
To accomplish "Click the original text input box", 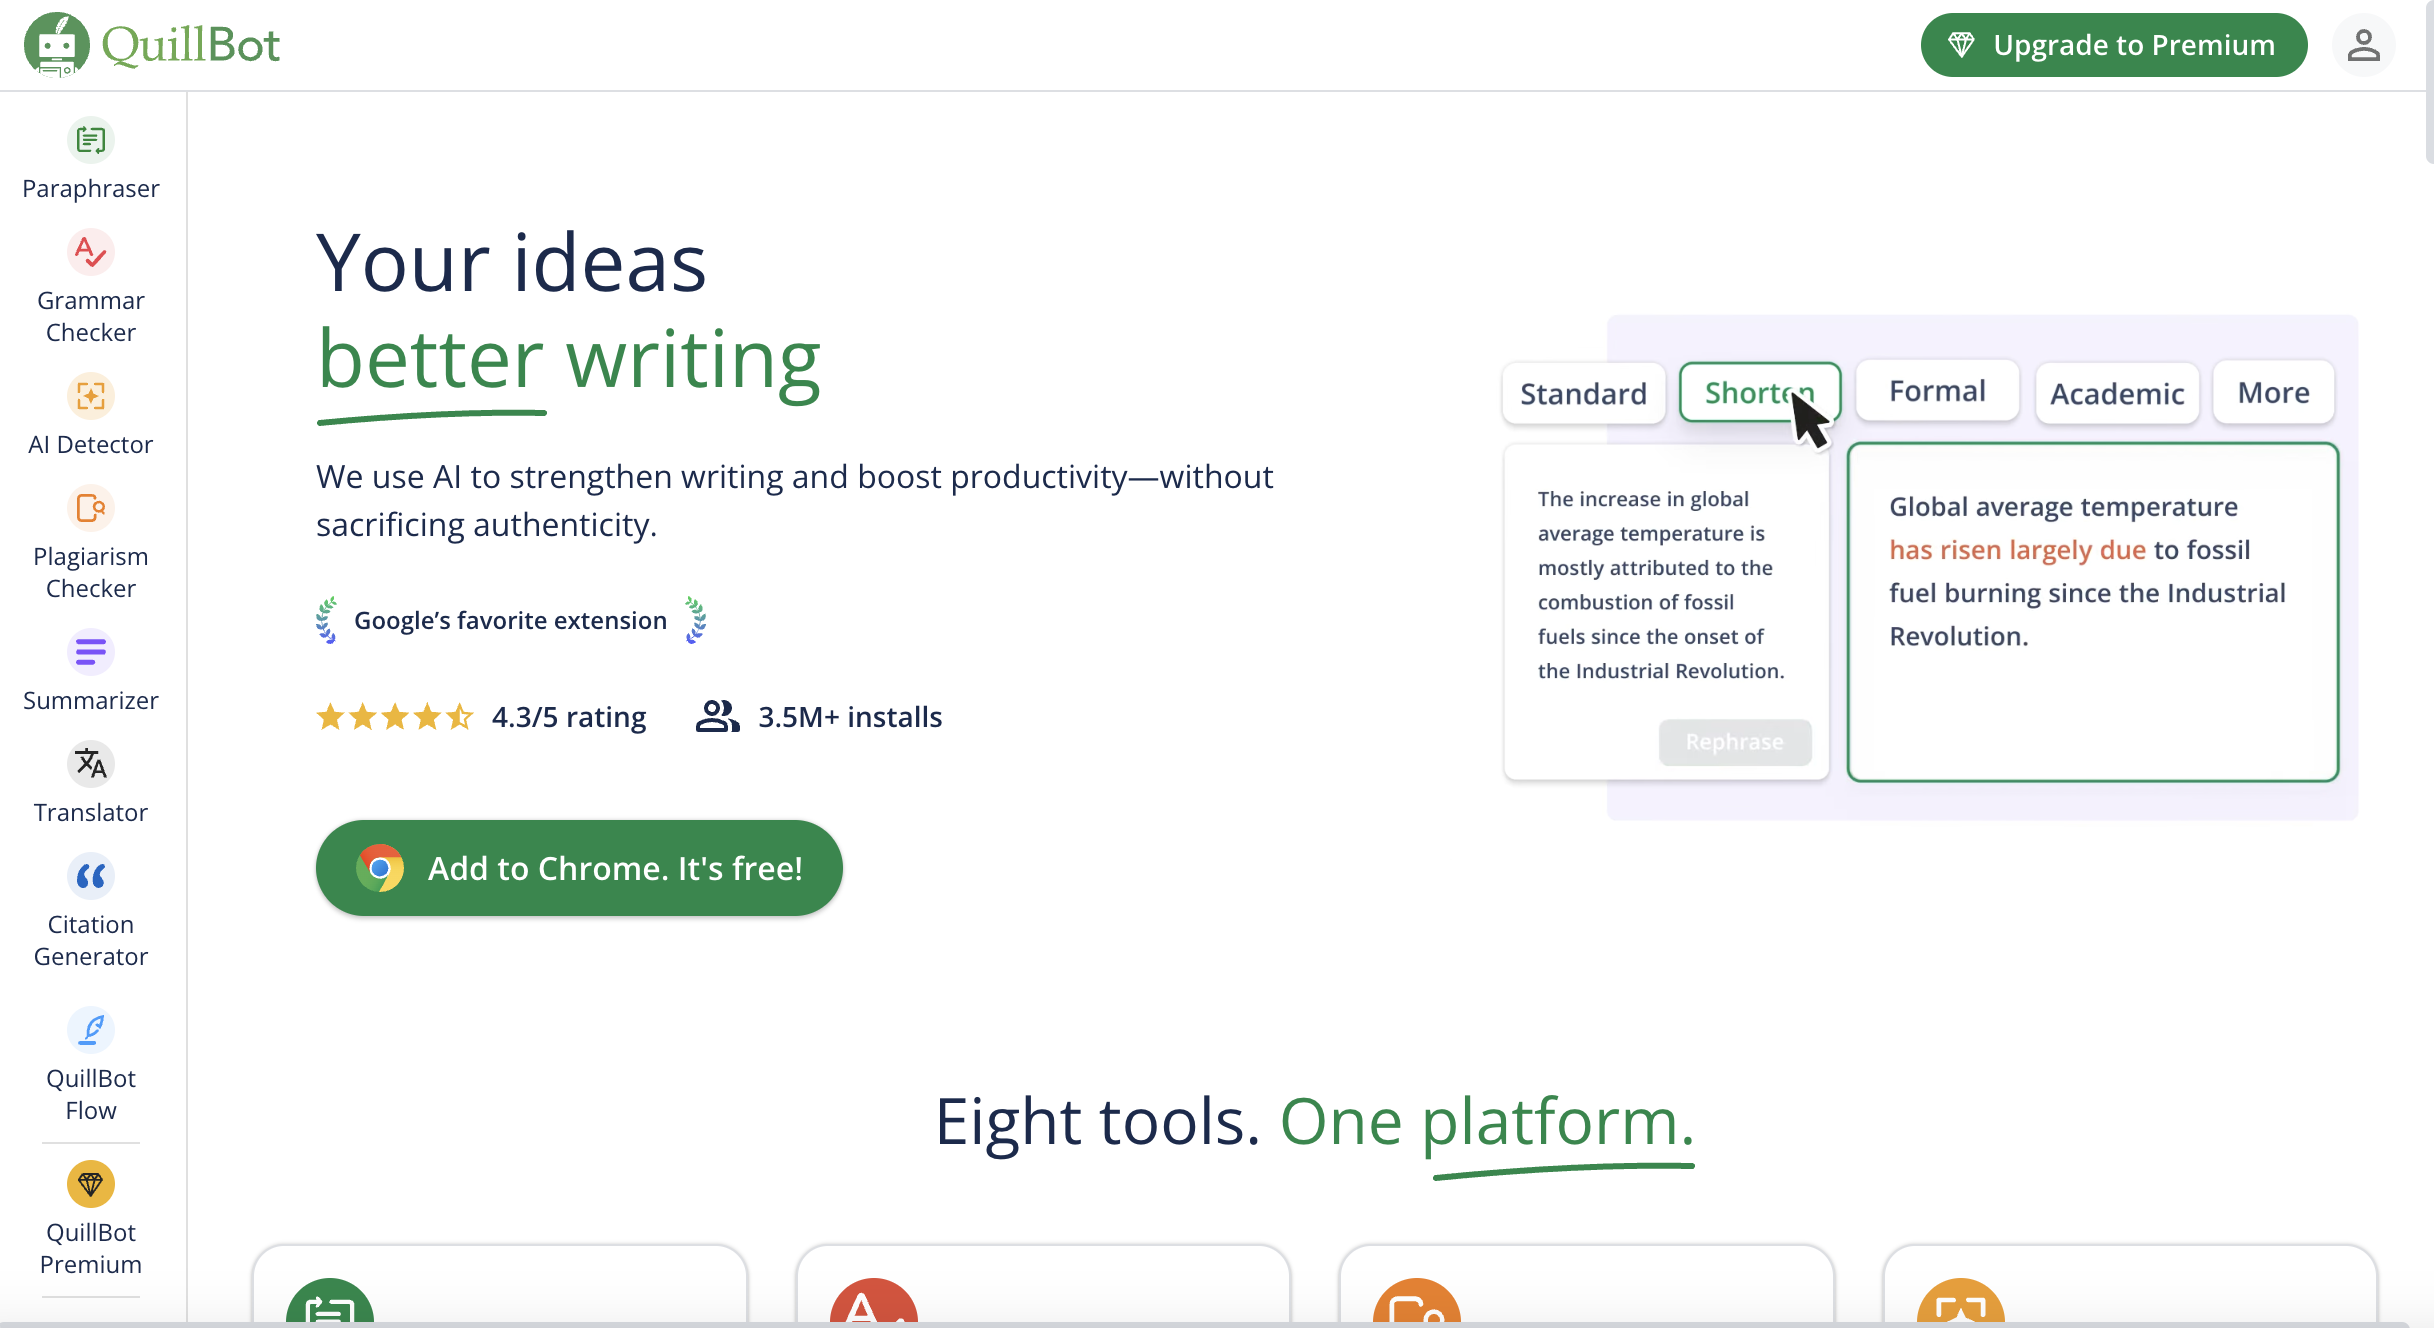I will 1666,612.
